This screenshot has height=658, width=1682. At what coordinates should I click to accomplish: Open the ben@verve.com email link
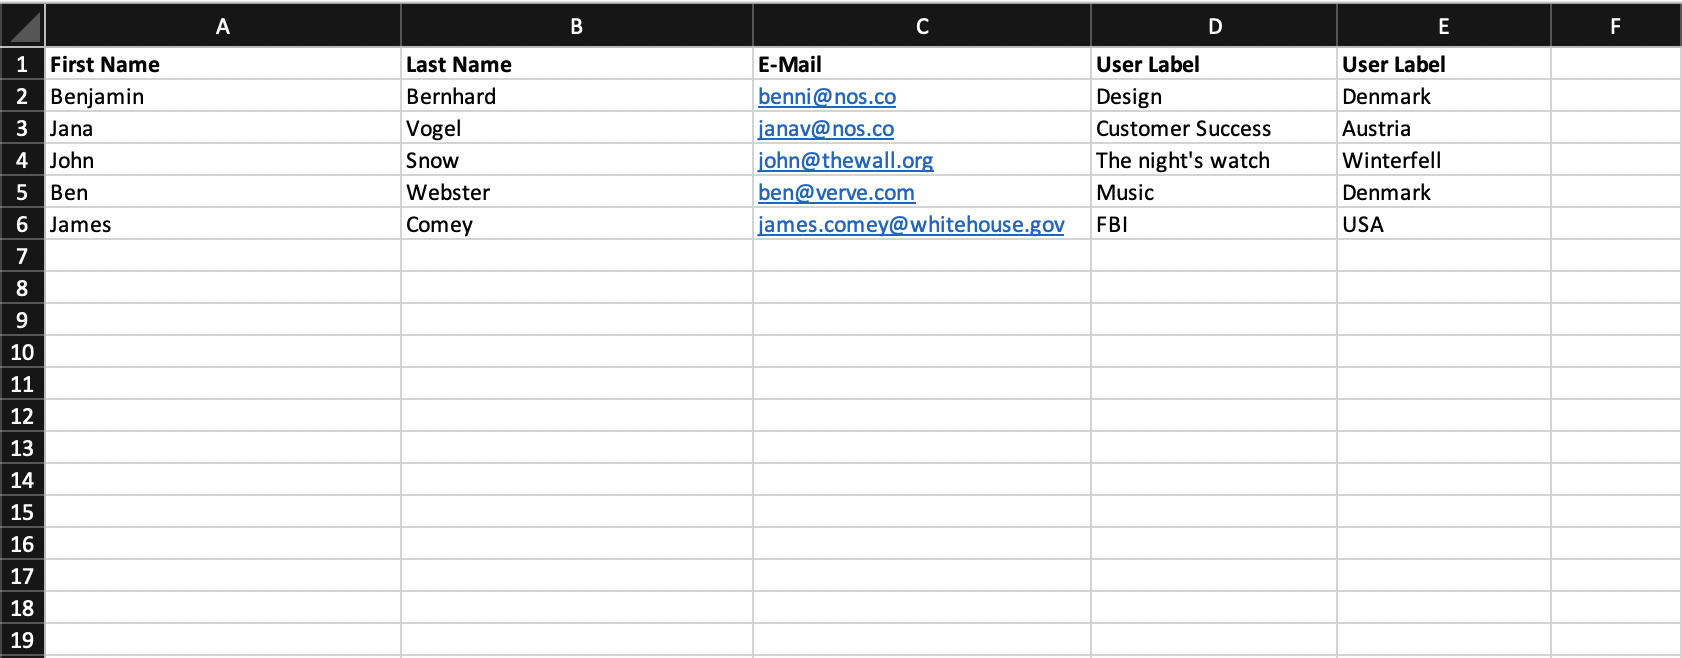click(837, 193)
